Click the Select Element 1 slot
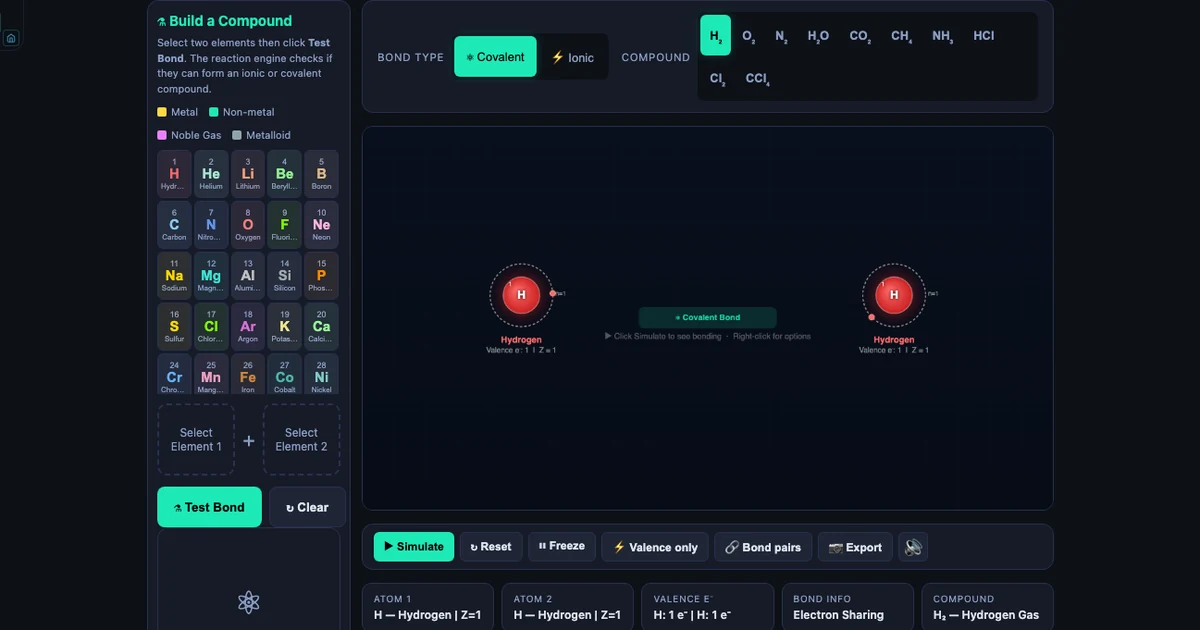The width and height of the screenshot is (1200, 630). 196,440
